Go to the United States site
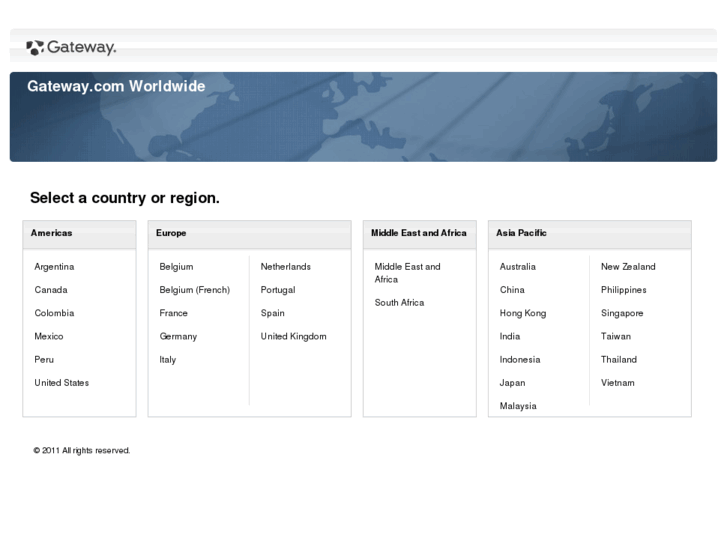This screenshot has width=727, height=545. coord(62,383)
